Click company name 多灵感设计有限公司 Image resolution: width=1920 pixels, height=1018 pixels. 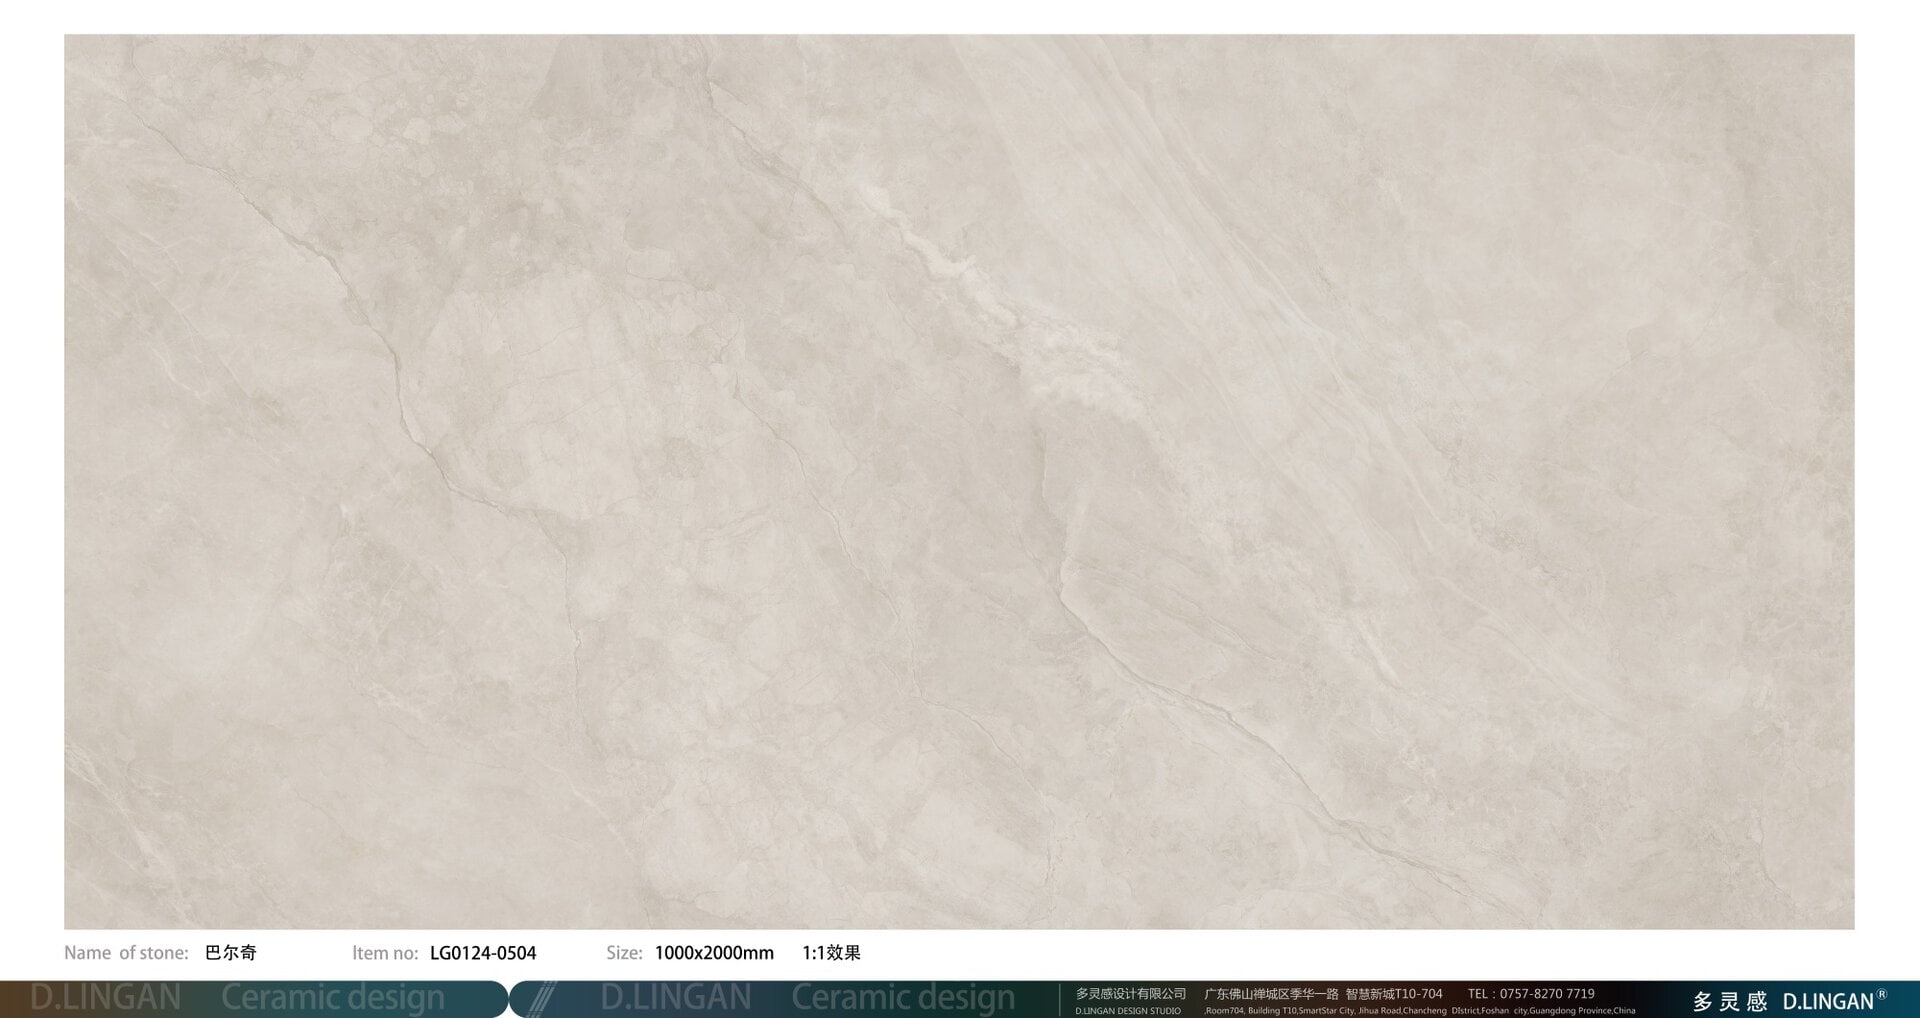[x=1130, y=993]
